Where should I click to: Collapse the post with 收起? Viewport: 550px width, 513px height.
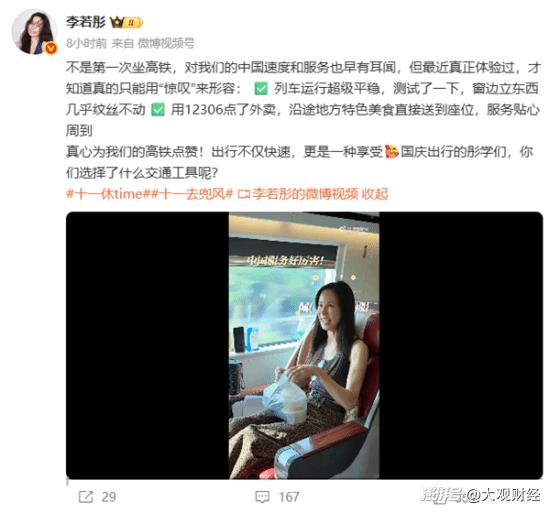pos(375,194)
